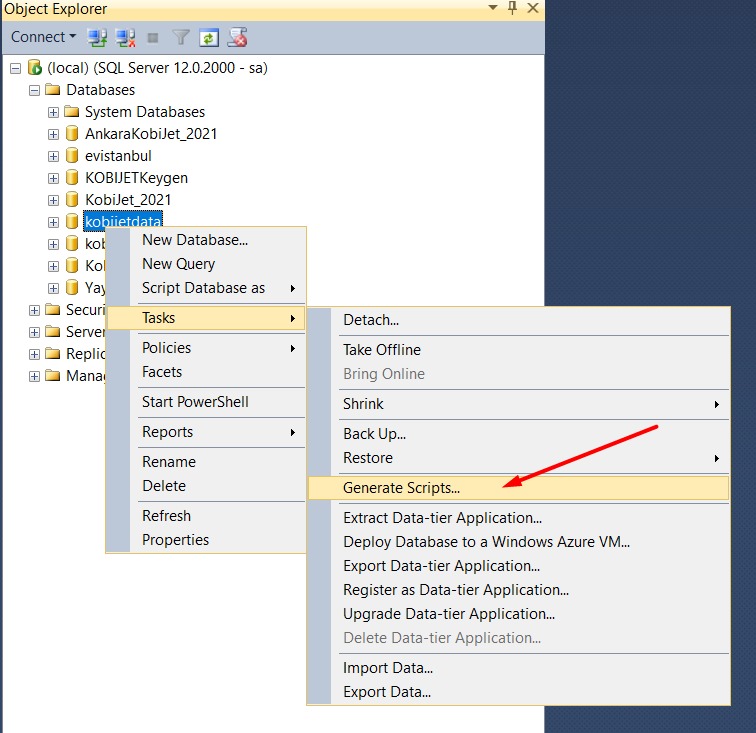Choose New Database... from the context menu
Image resolution: width=756 pixels, height=733 pixels.
click(x=206, y=240)
